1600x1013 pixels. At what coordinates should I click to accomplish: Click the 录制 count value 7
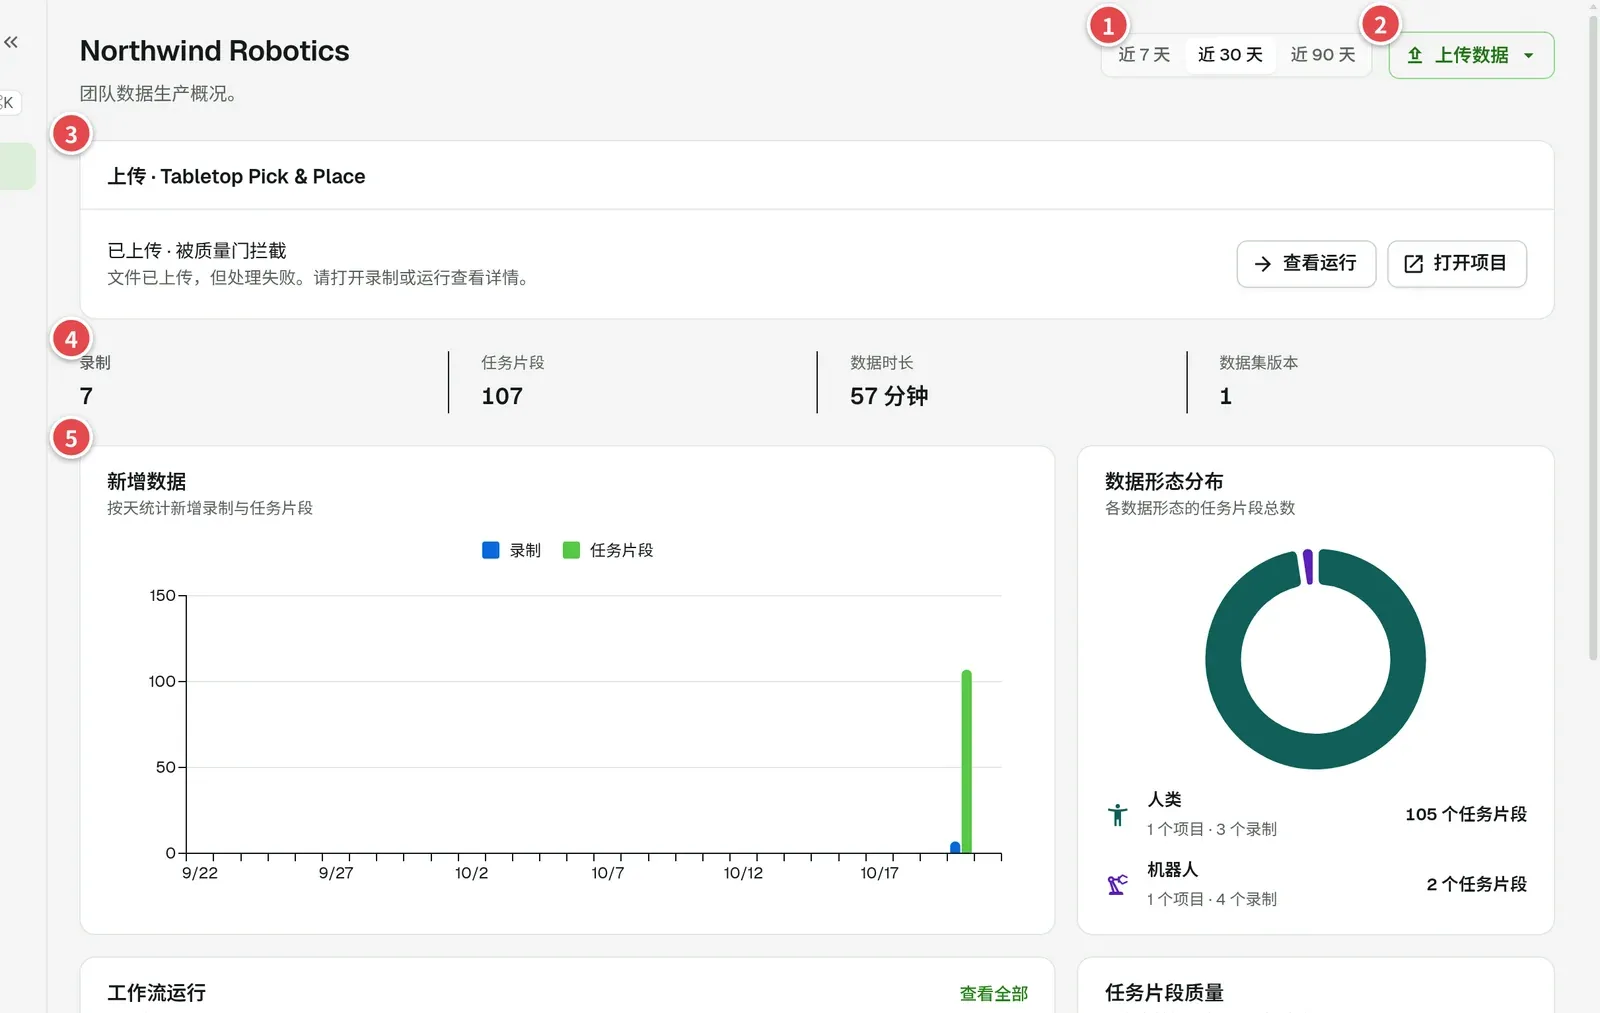[86, 397]
